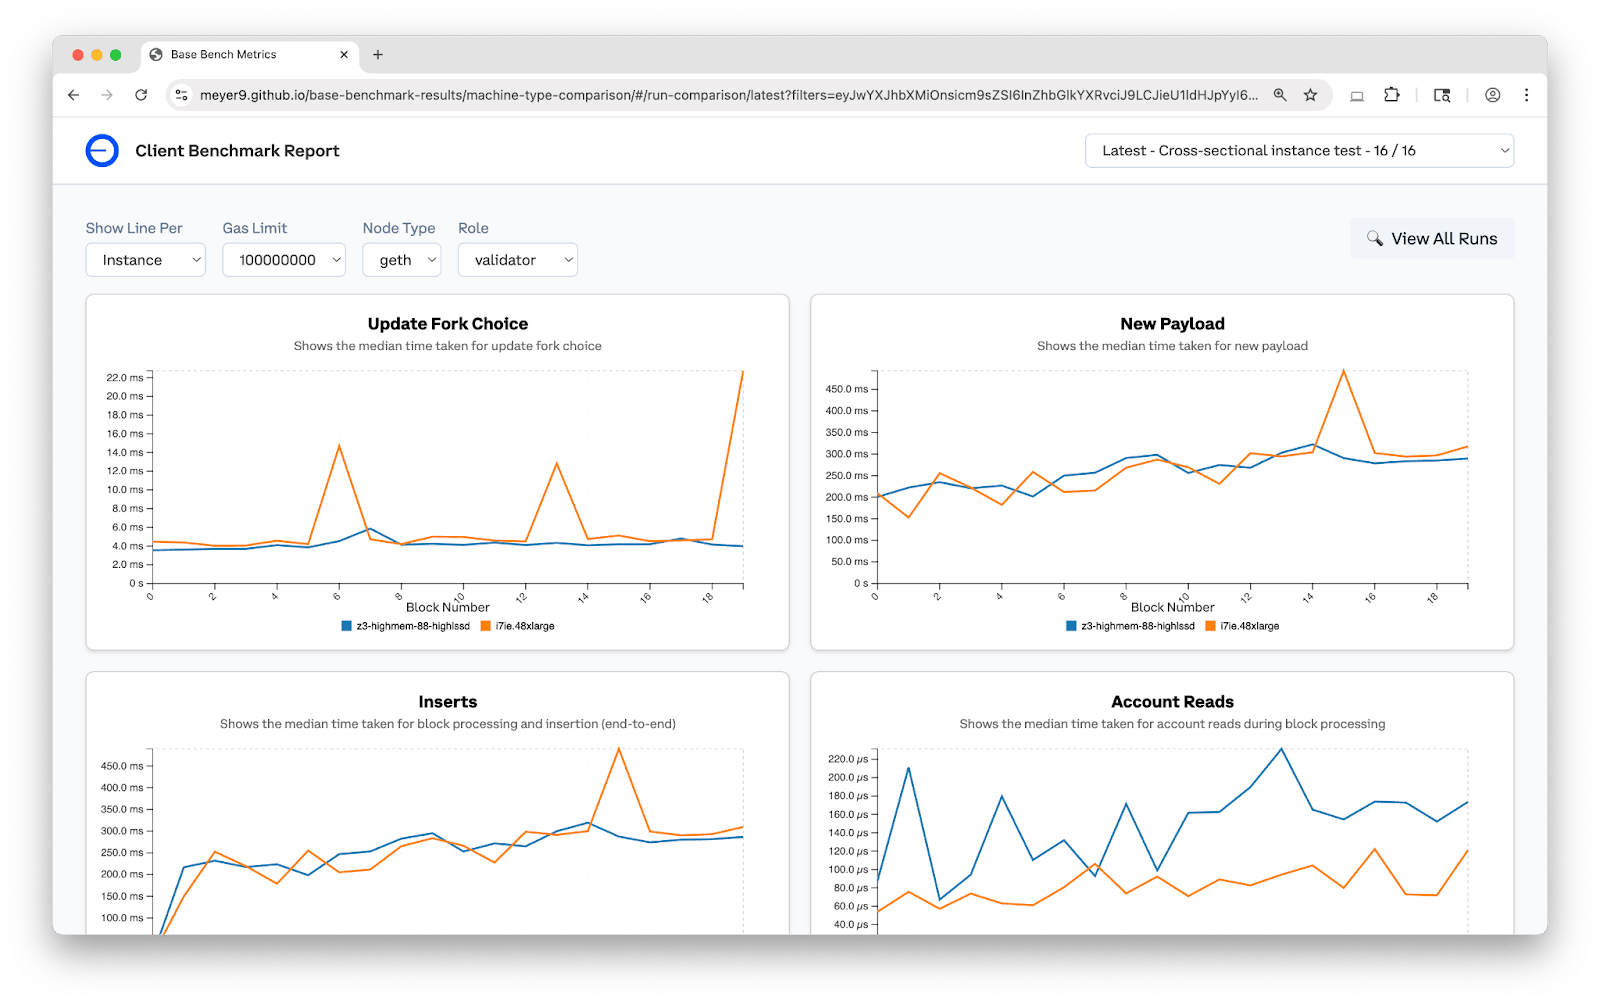The width and height of the screenshot is (1600, 1004).
Task: Reload the page with refresh icon
Action: tap(141, 95)
